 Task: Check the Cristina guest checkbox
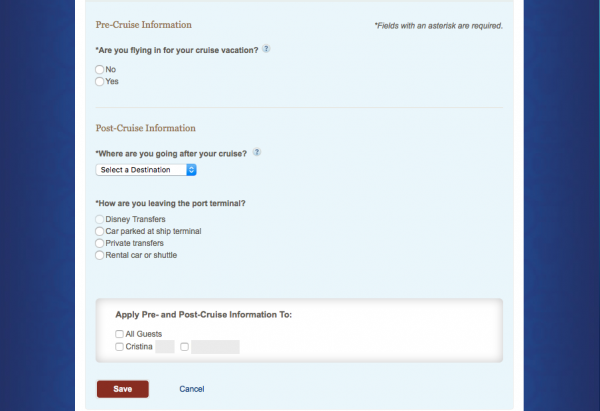[x=119, y=347]
